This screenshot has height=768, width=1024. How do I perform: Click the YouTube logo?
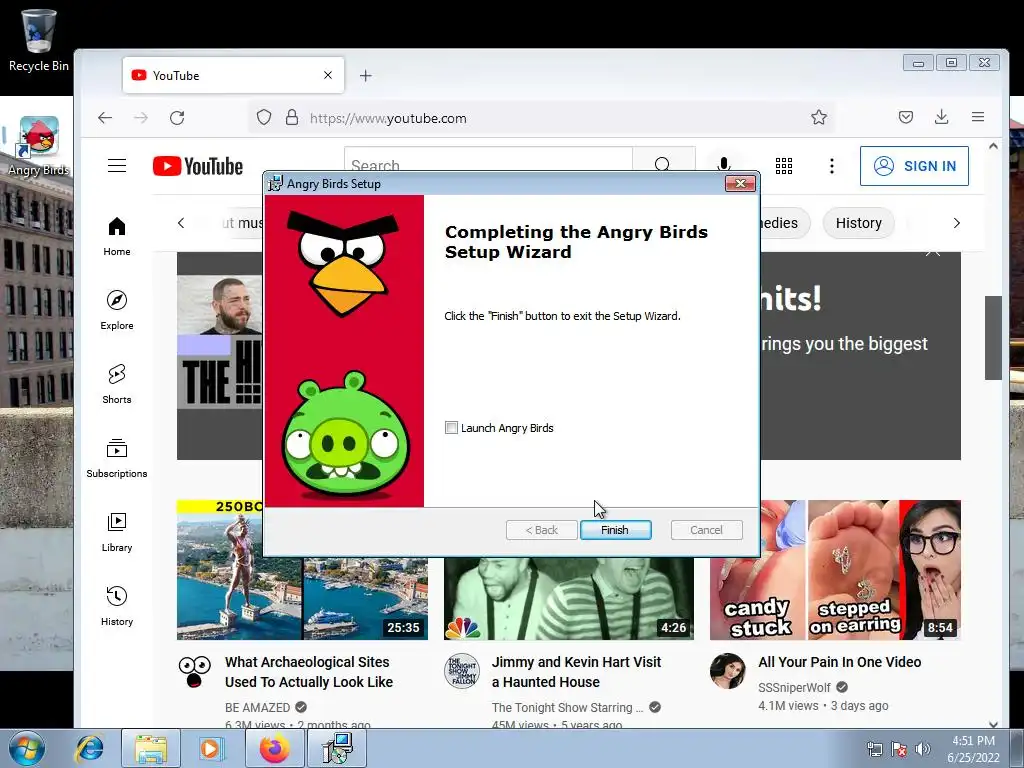(x=198, y=167)
